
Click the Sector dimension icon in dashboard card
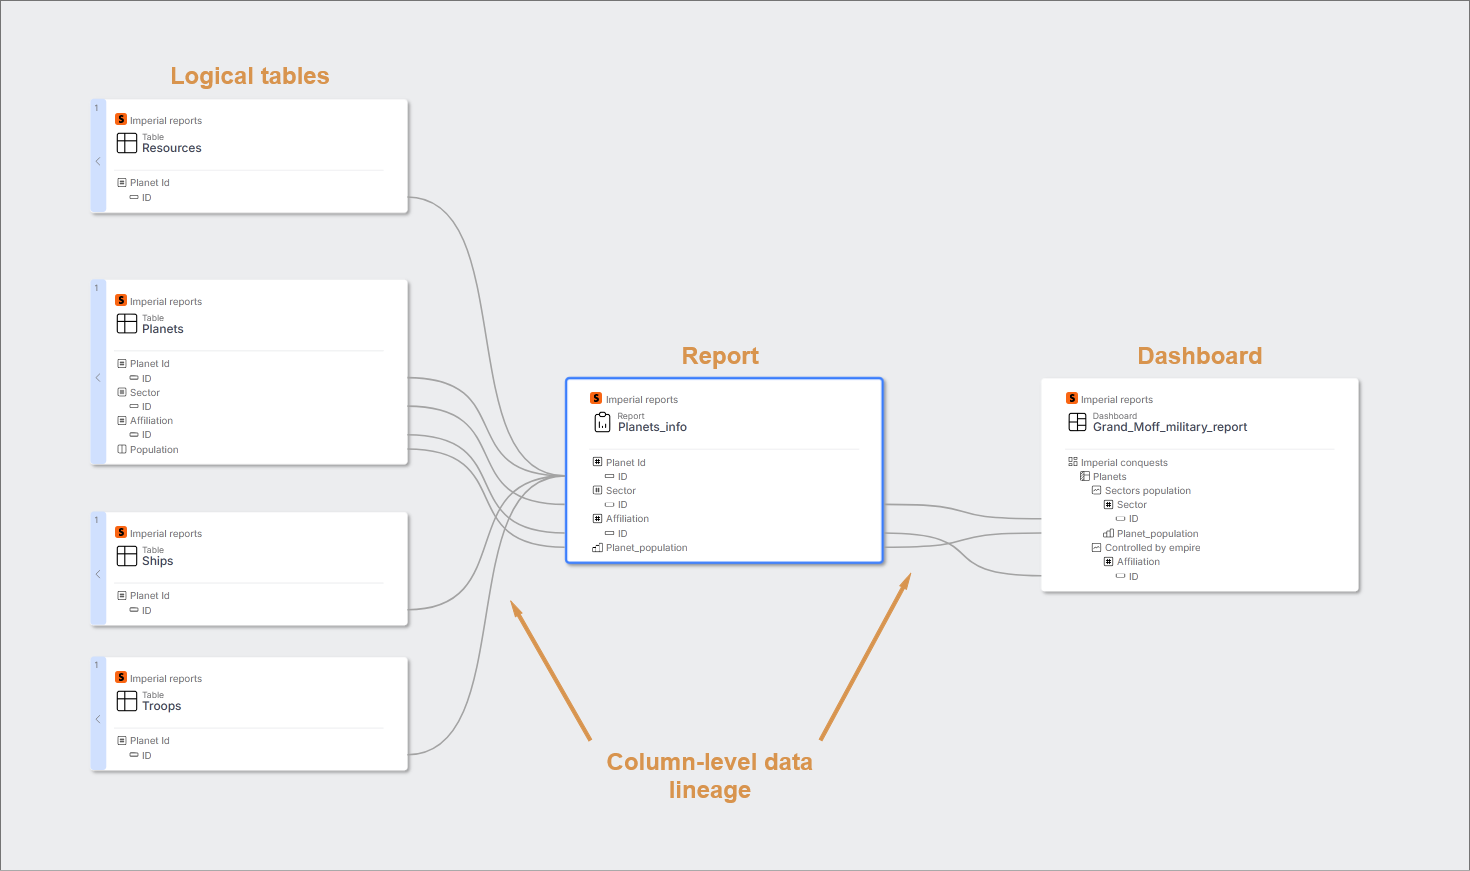pyautogui.click(x=1108, y=504)
